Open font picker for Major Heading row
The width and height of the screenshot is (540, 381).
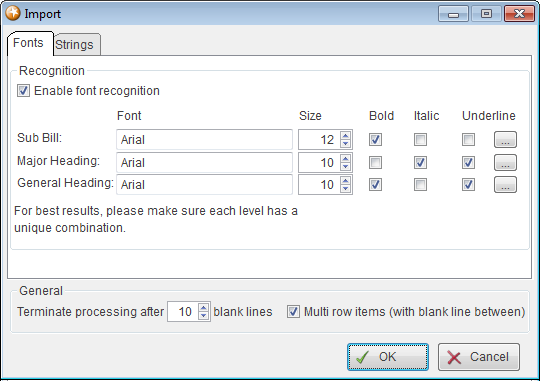point(505,163)
